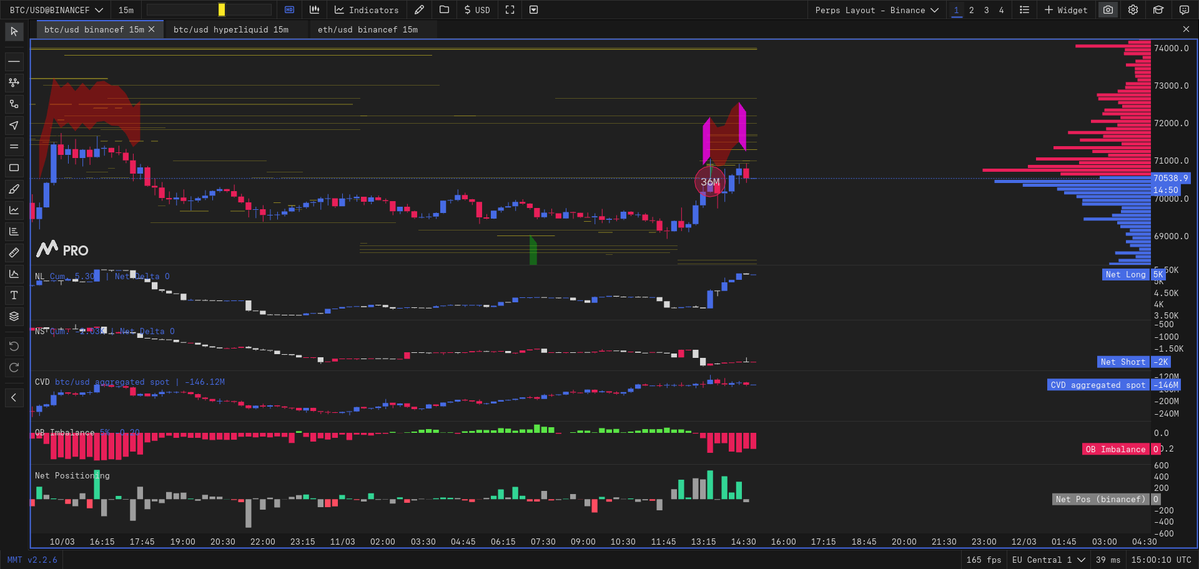The image size is (1199, 569).
Task: Toggle fullscreen chart mode
Action: point(510,10)
